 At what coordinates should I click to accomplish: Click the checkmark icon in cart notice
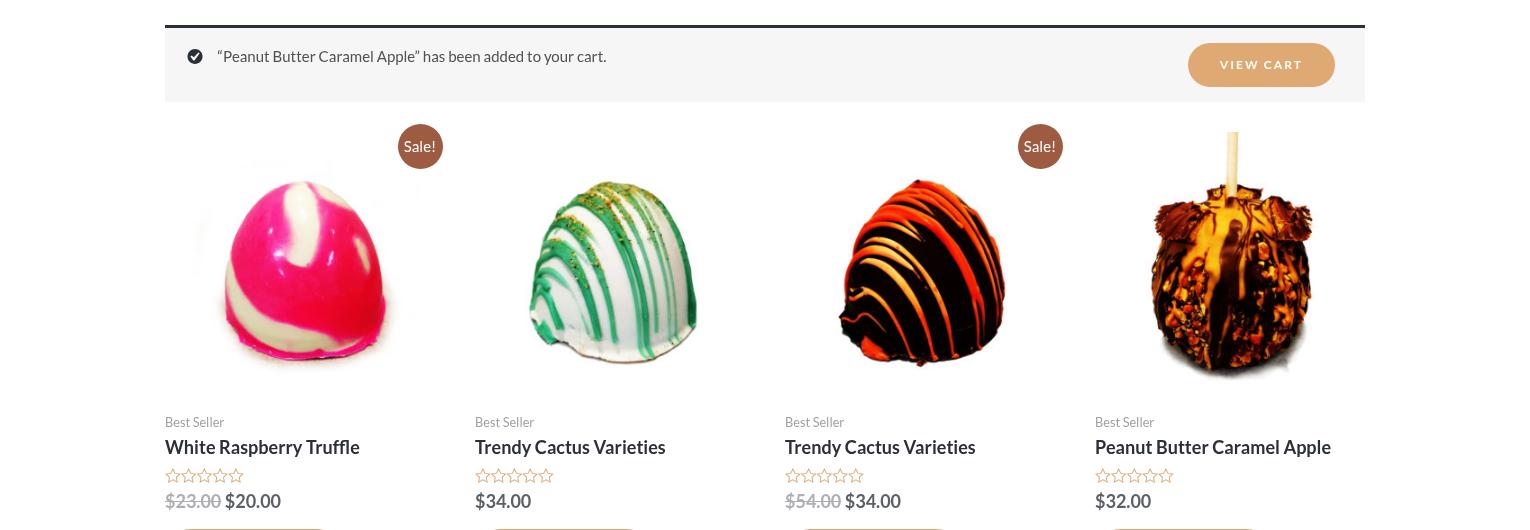click(195, 57)
